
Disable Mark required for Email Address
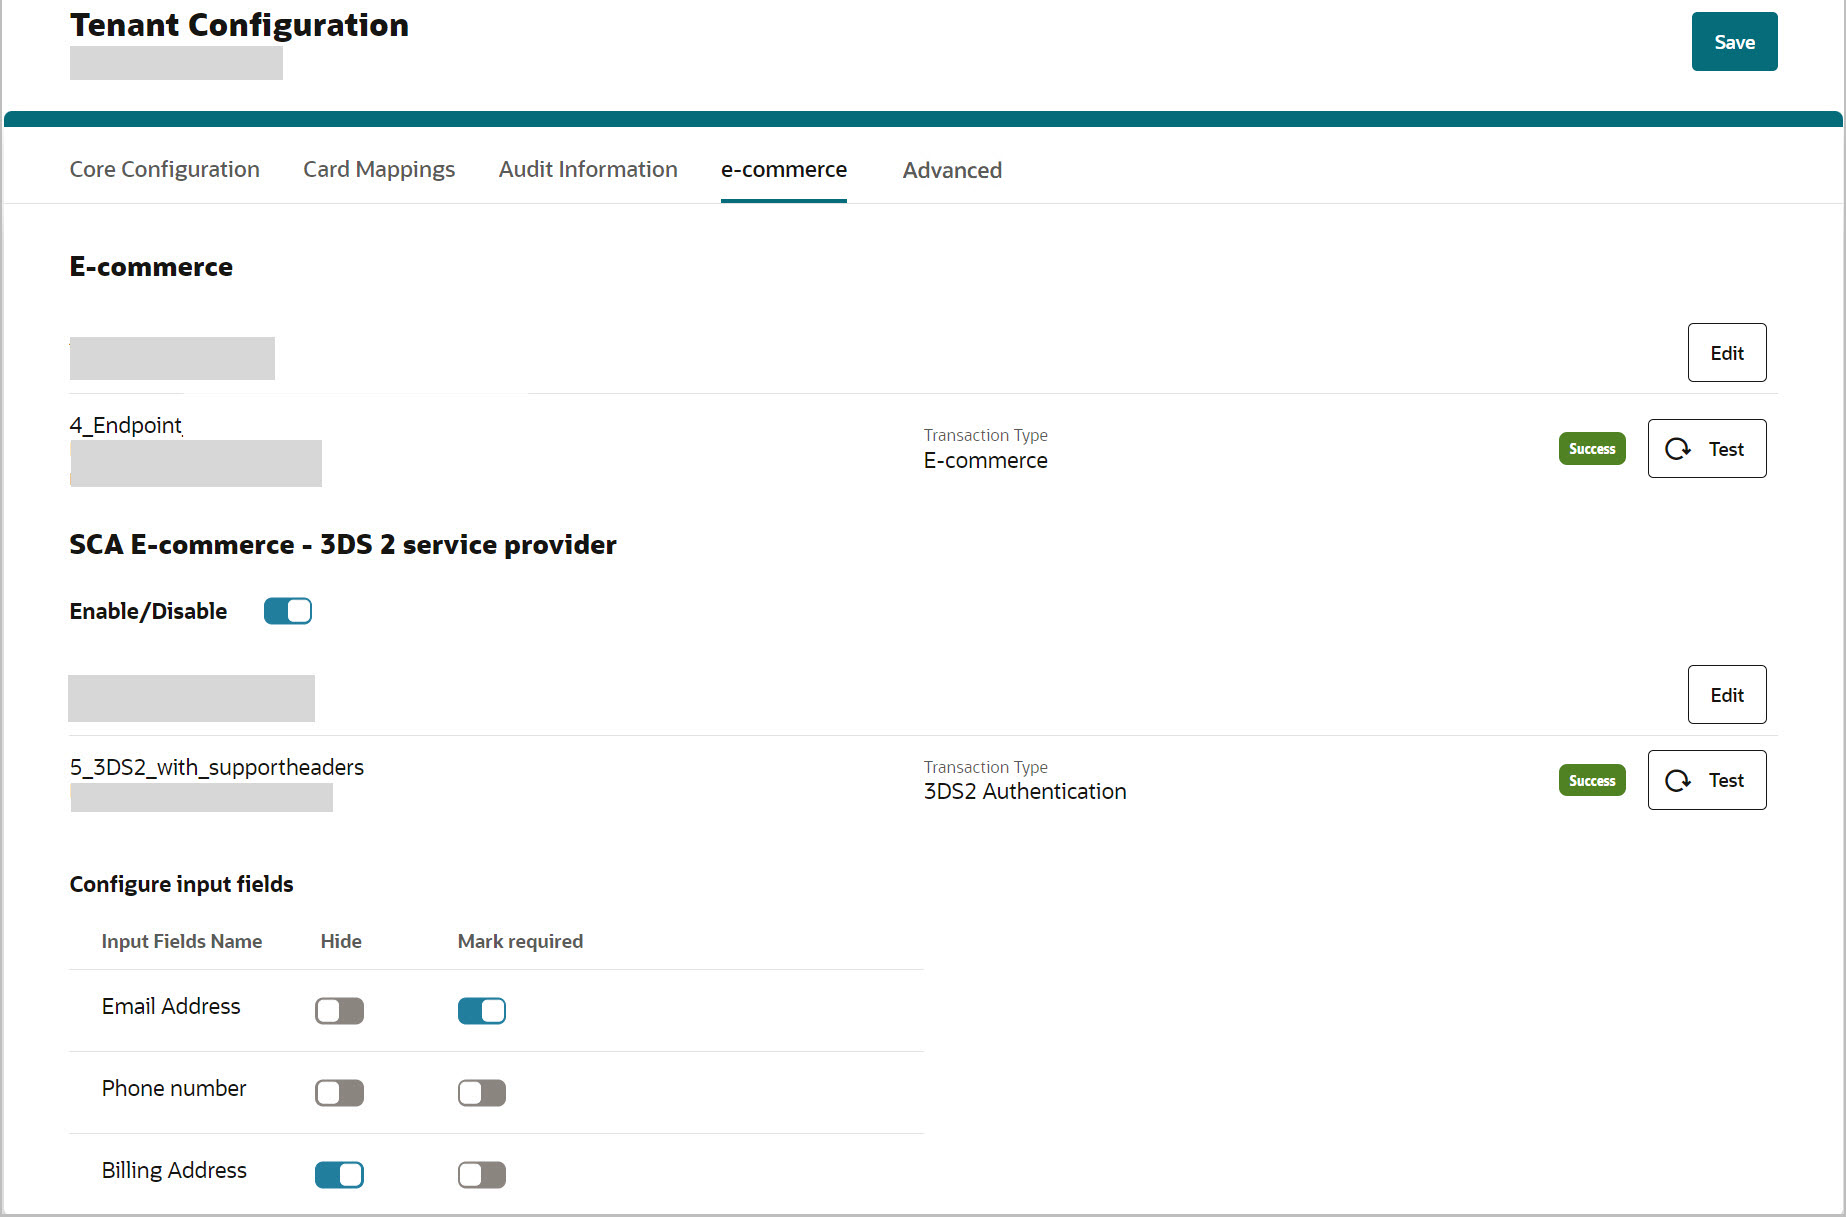tap(481, 1010)
